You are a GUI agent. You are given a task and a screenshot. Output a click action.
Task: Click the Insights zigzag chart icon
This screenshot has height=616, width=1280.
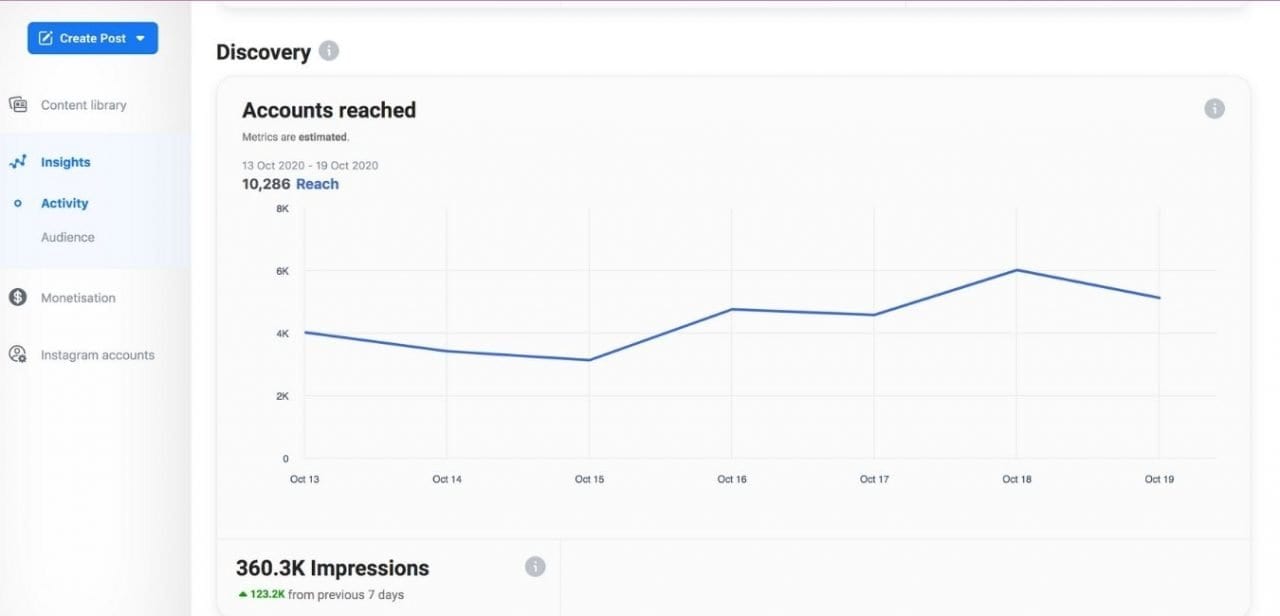17,161
